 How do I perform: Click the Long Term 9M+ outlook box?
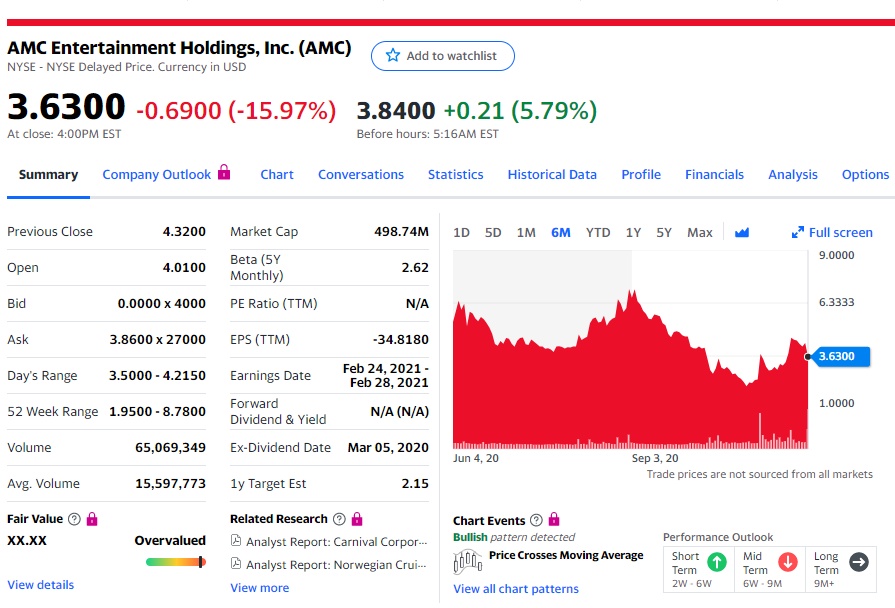[x=841, y=569]
